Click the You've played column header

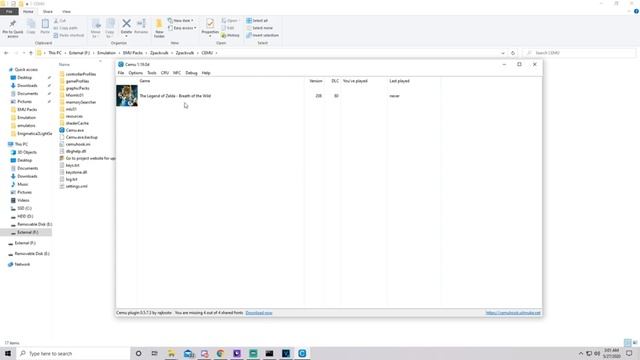tap(355, 81)
